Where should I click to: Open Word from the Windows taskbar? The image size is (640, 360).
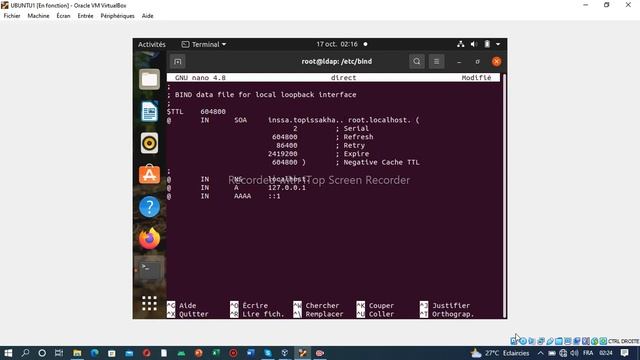point(251,353)
